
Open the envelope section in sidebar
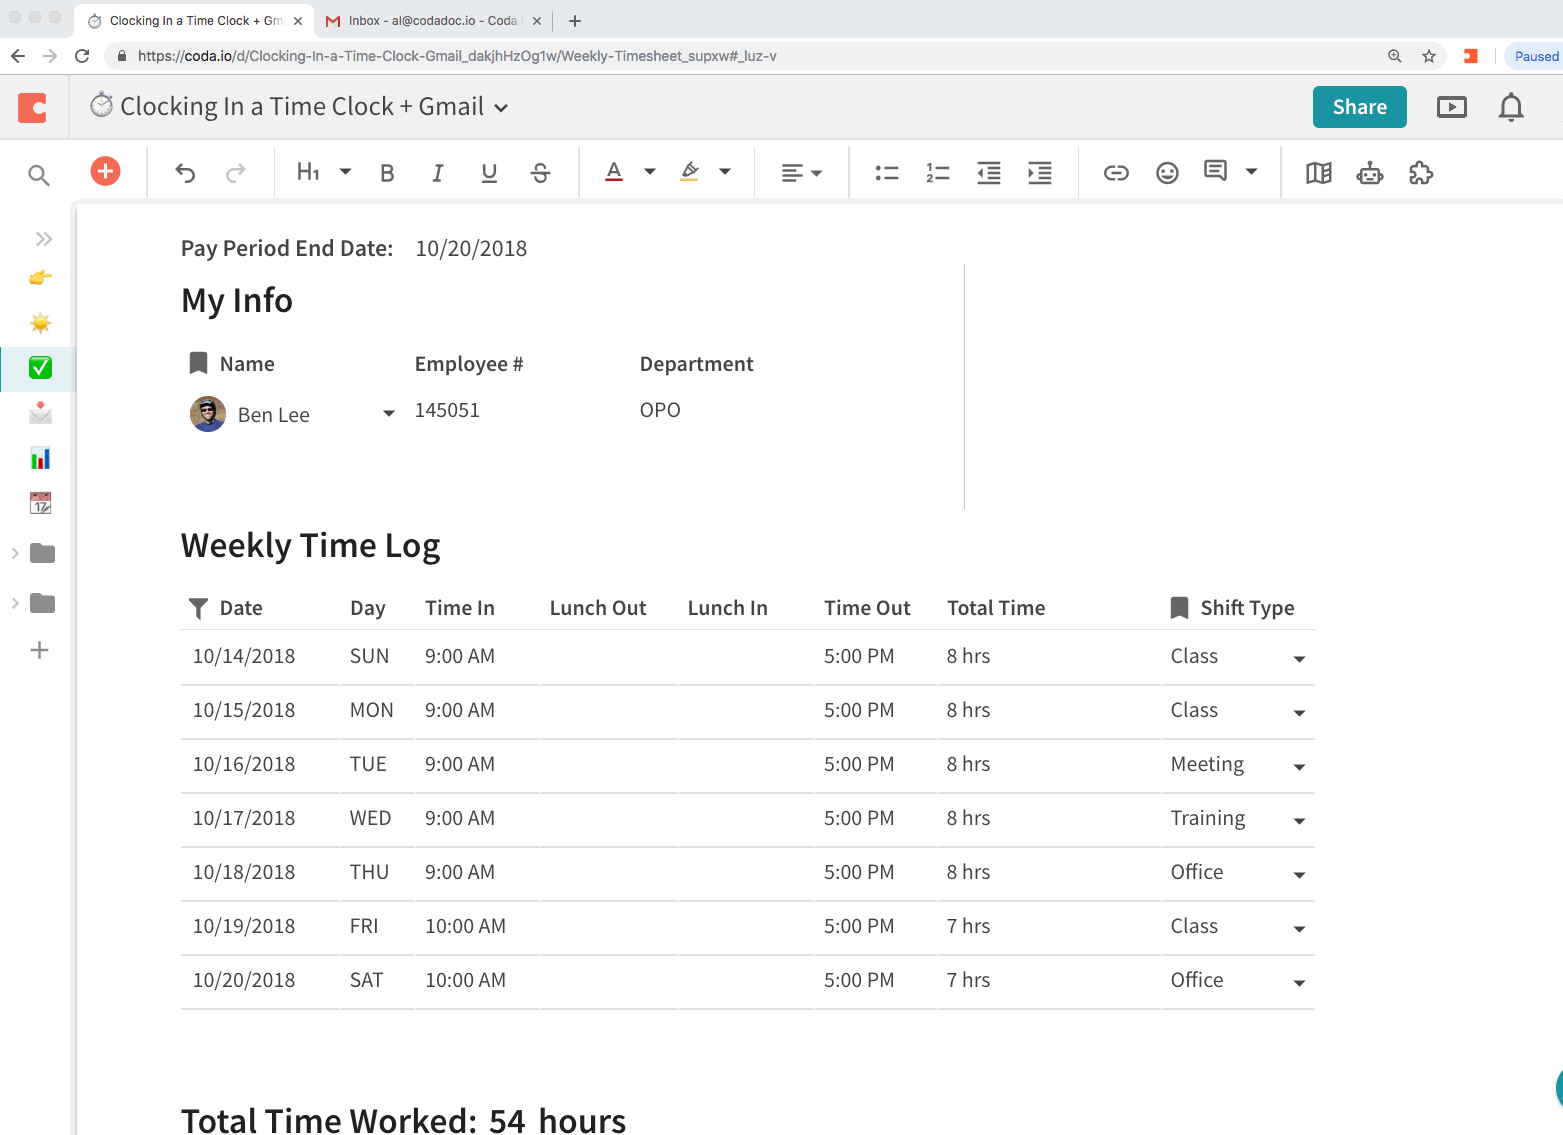40,413
